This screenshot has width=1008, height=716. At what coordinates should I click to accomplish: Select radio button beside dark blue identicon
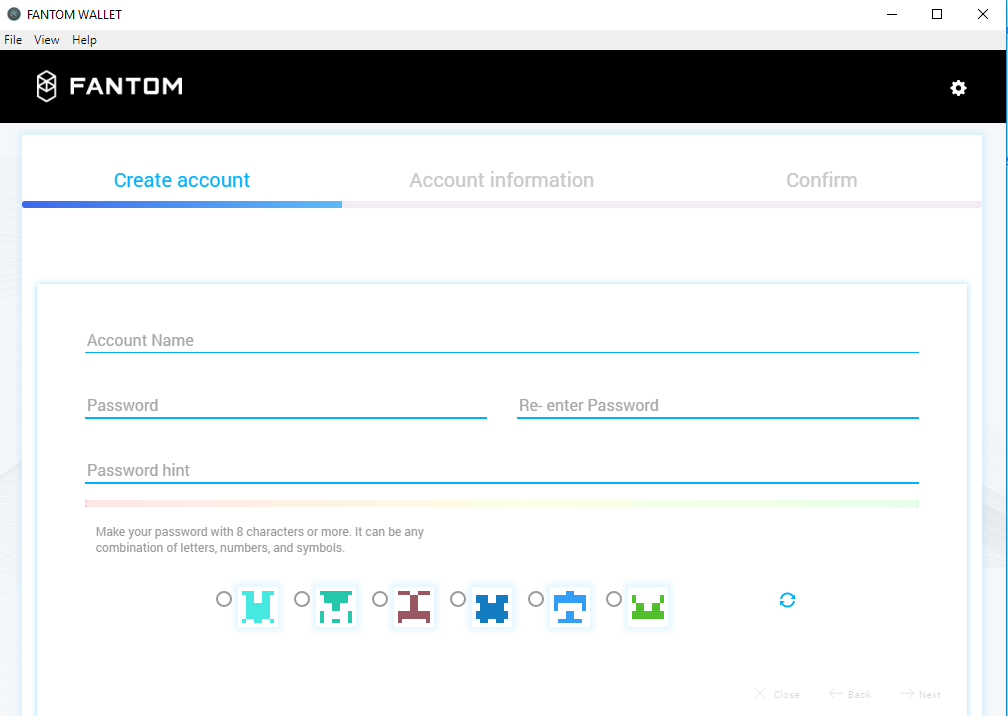pos(458,599)
